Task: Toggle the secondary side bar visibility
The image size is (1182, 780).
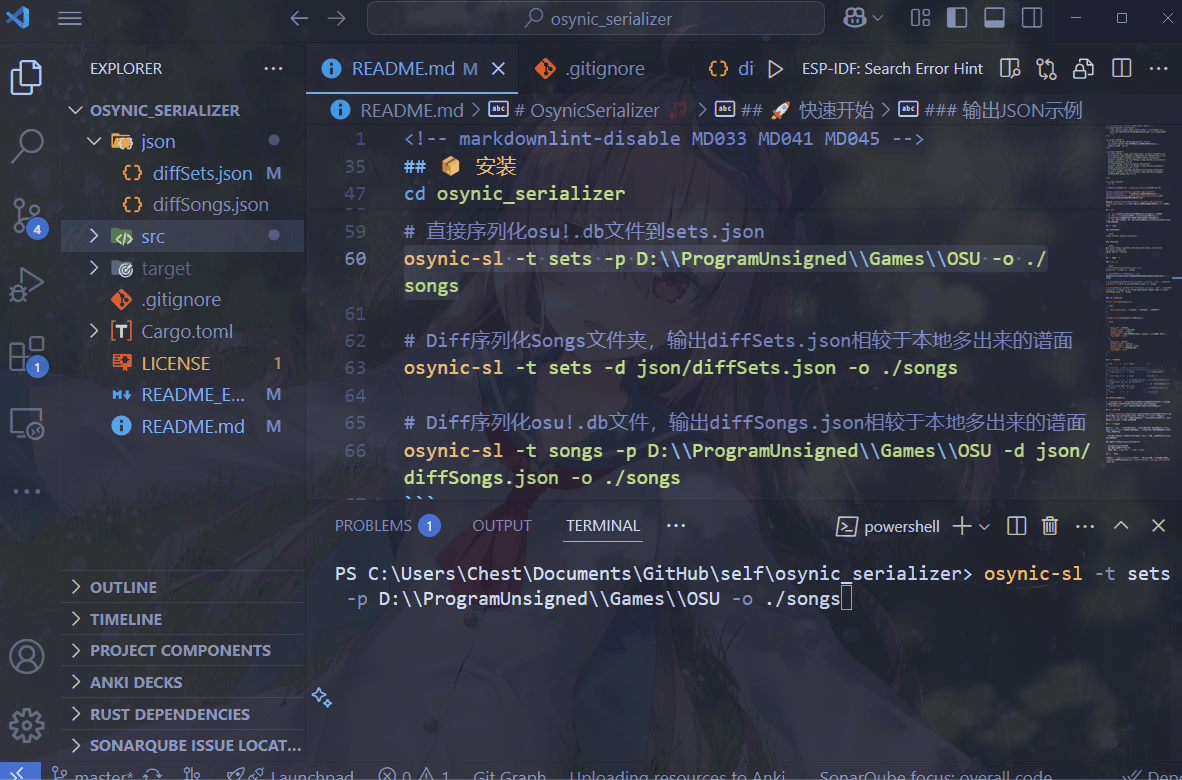Action: [x=1032, y=18]
